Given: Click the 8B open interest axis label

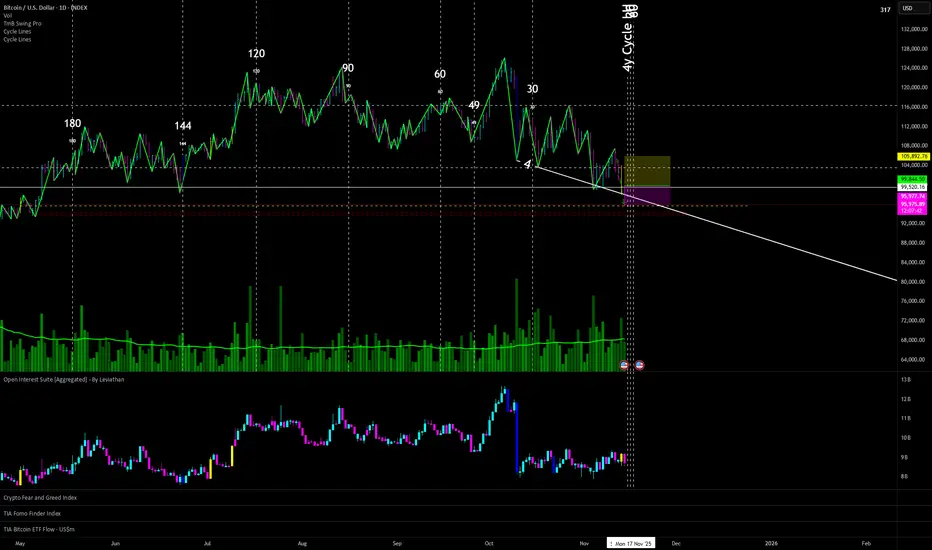Looking at the screenshot, I should tap(905, 476).
